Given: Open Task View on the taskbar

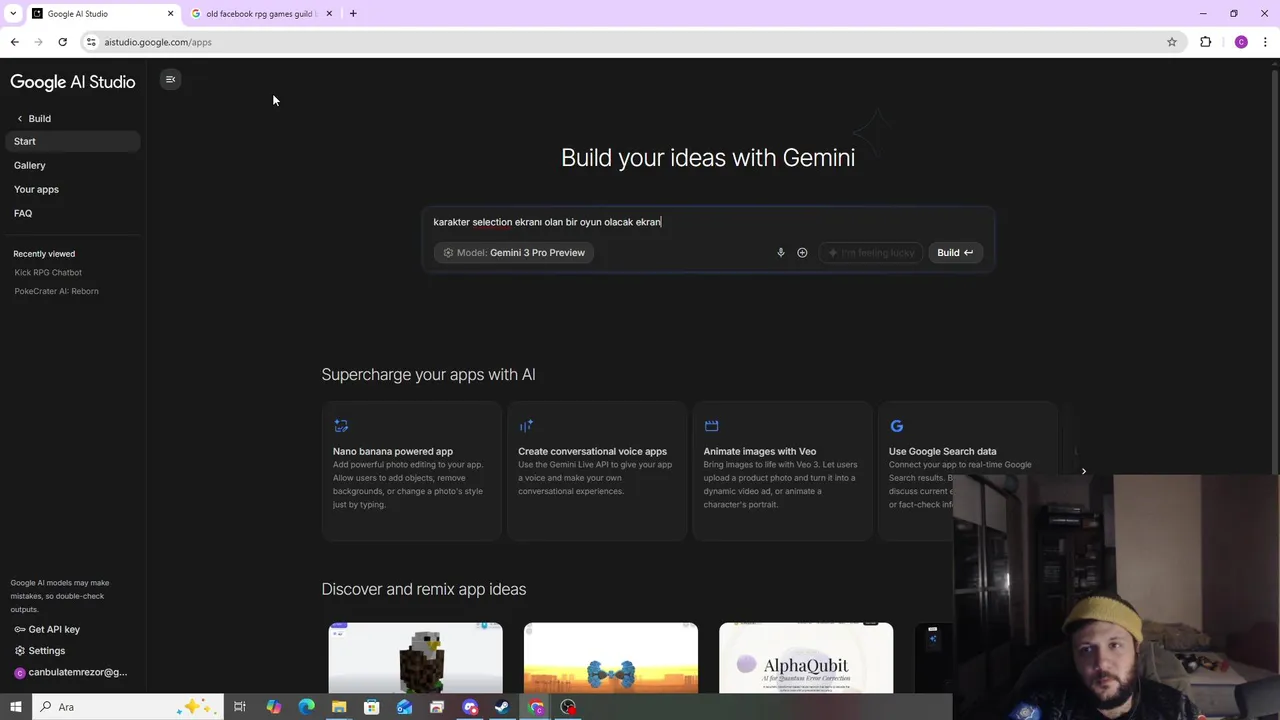Looking at the screenshot, I should [x=240, y=707].
